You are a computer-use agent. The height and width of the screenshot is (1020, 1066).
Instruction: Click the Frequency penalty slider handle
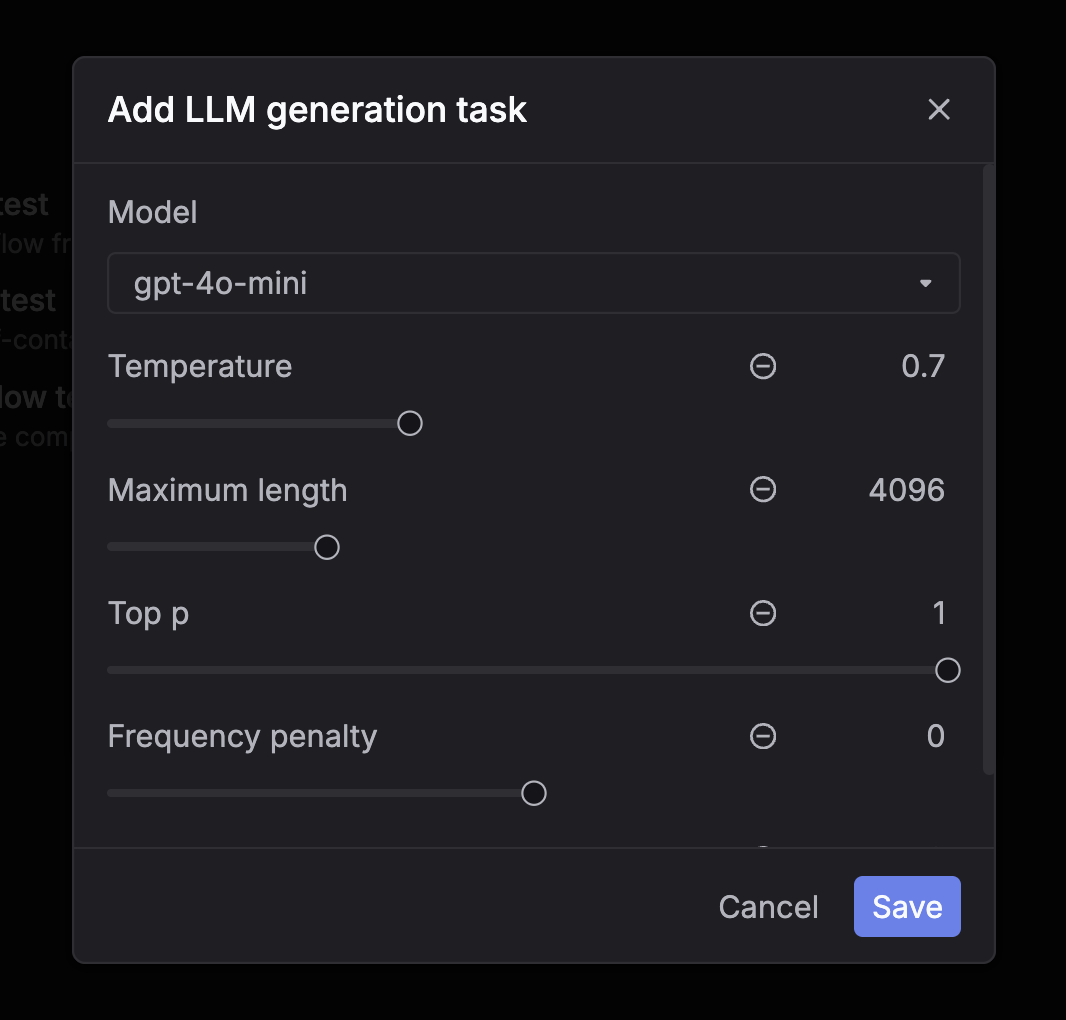click(533, 792)
